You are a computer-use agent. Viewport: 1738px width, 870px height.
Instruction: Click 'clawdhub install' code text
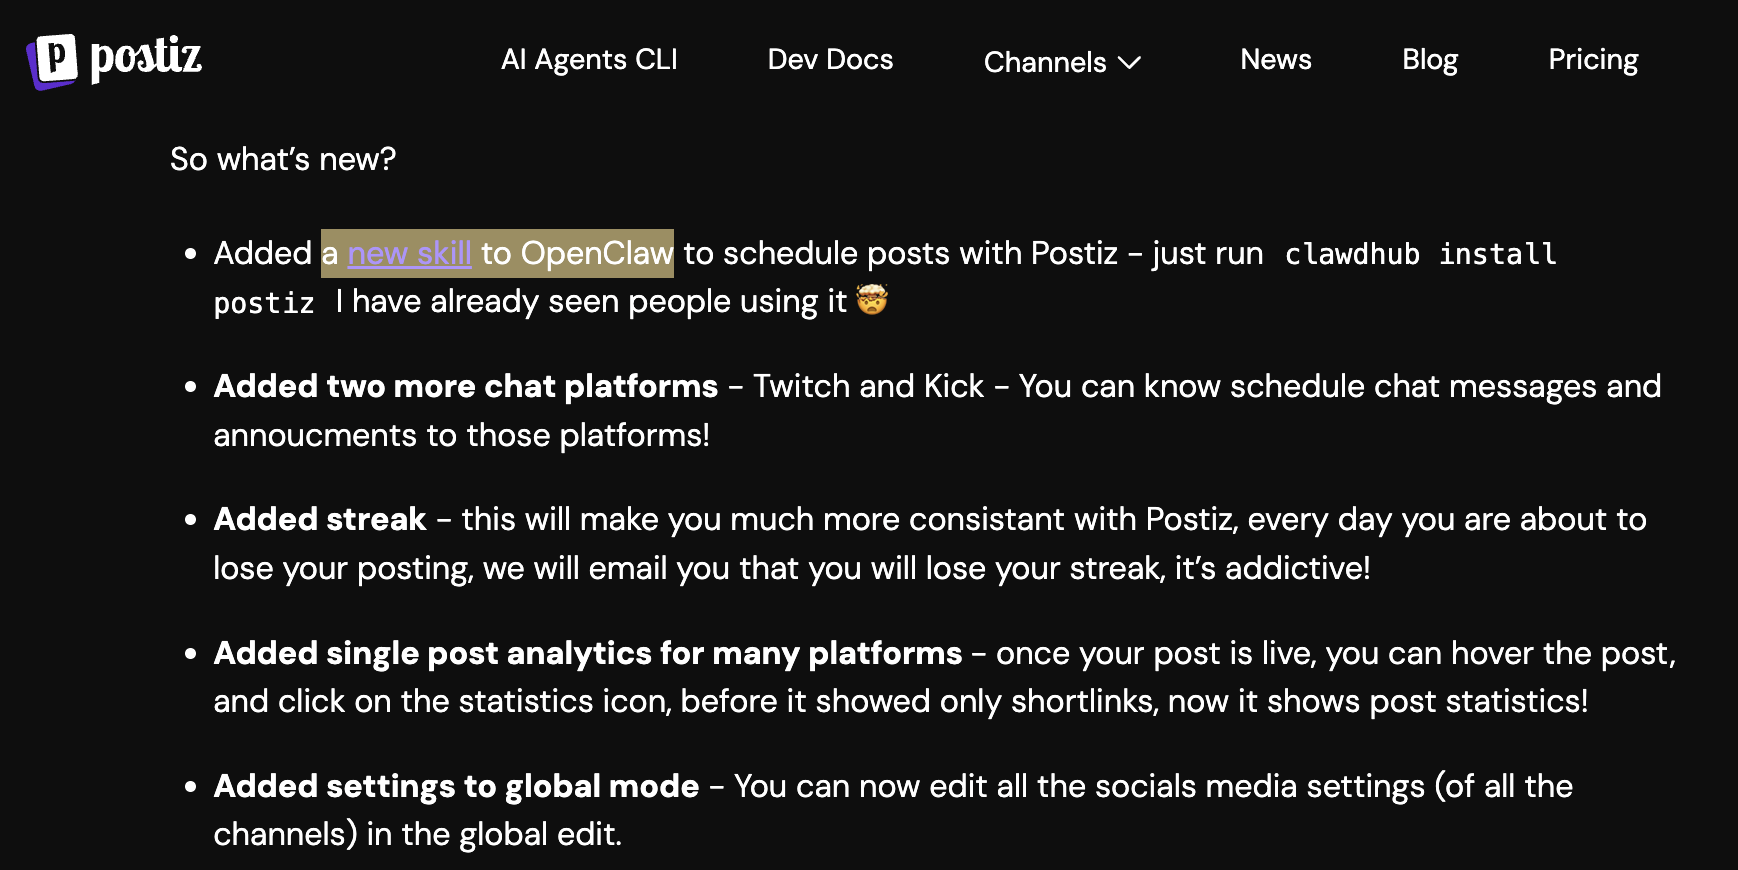coord(1420,254)
